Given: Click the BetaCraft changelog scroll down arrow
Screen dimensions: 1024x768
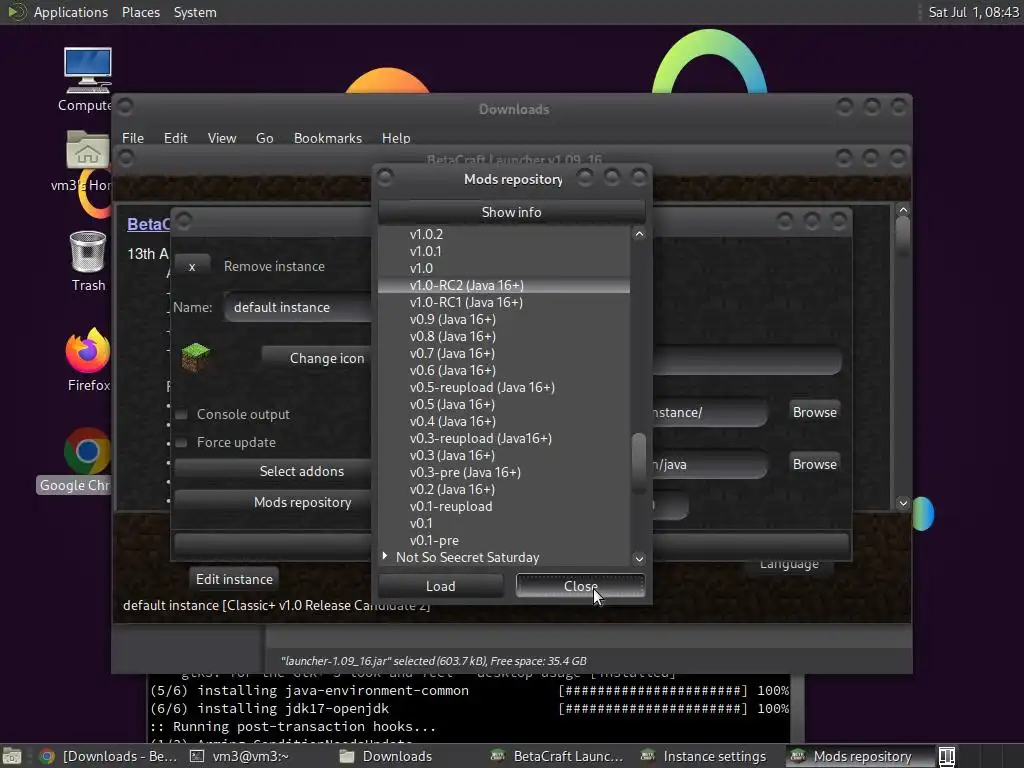Looking at the screenshot, I should pyautogui.click(x=903, y=503).
